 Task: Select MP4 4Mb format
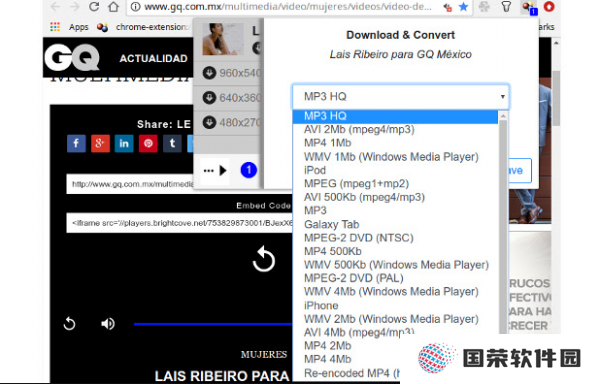click(328, 359)
